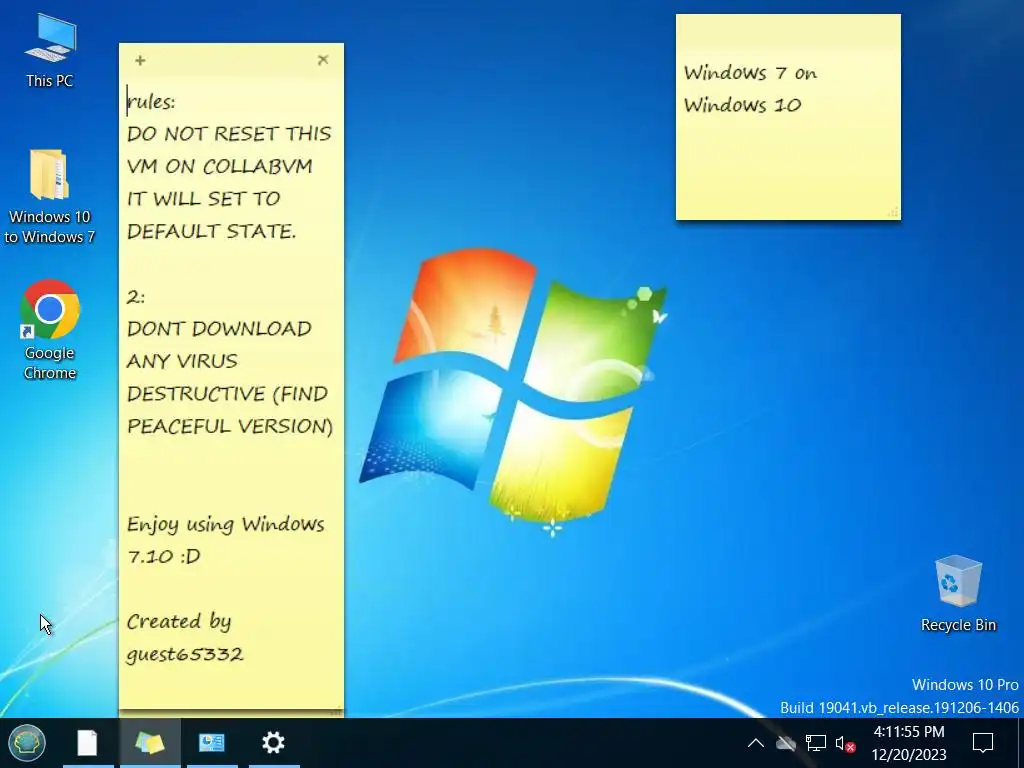Show hidden system tray icons
Image resolution: width=1024 pixels, height=768 pixels.
point(756,743)
